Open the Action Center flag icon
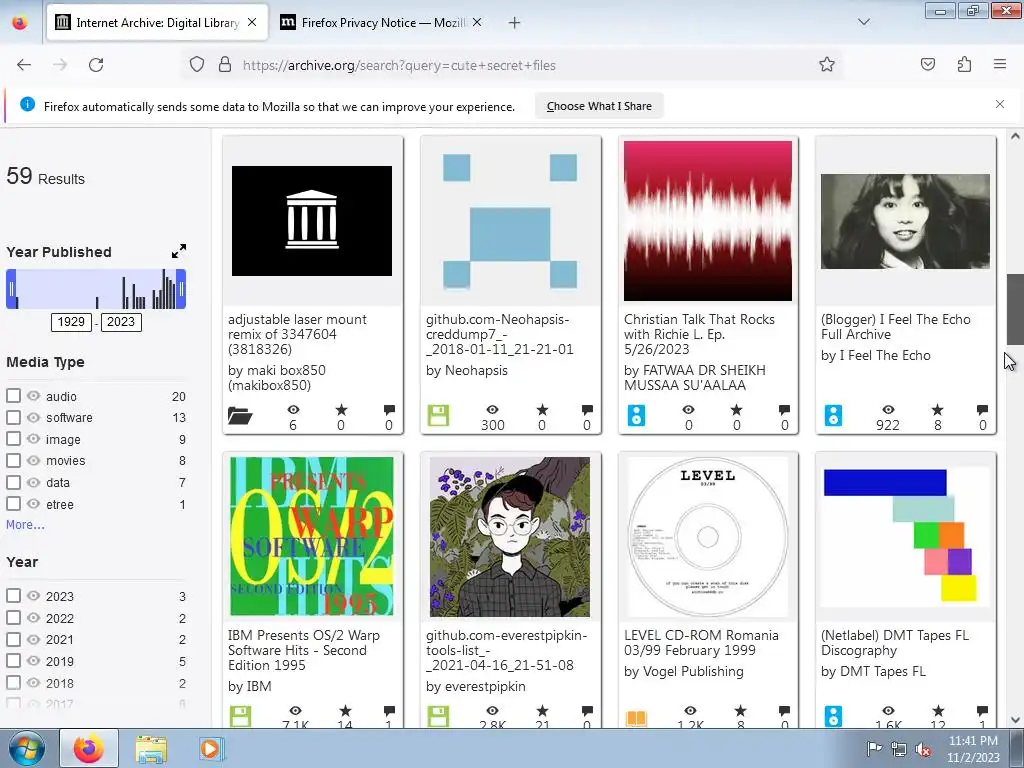Viewport: 1024px width, 768px height. coord(874,748)
